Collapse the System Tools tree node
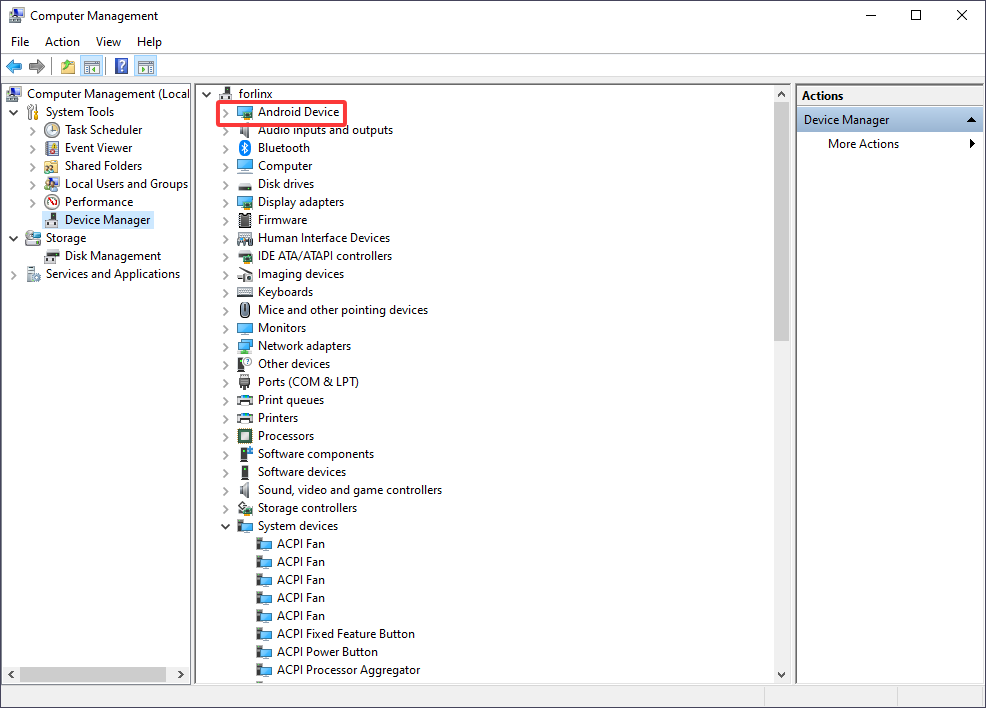Viewport: 986px width, 708px height. (x=14, y=113)
